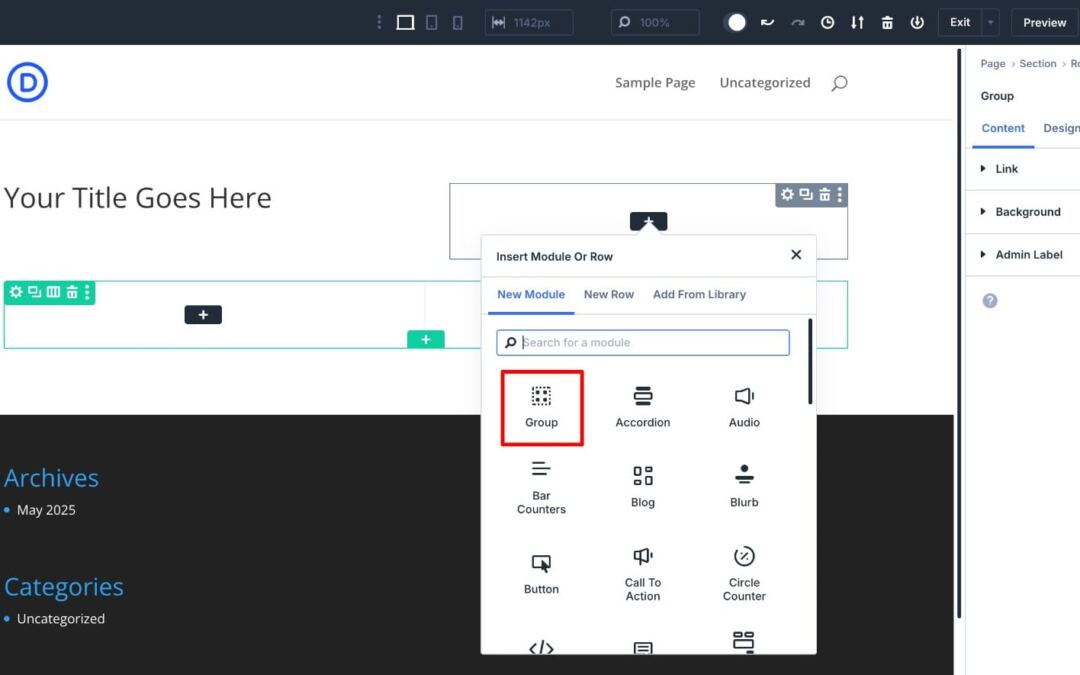This screenshot has height=675, width=1080.
Task: Expand the Background settings section
Action: point(1027,212)
